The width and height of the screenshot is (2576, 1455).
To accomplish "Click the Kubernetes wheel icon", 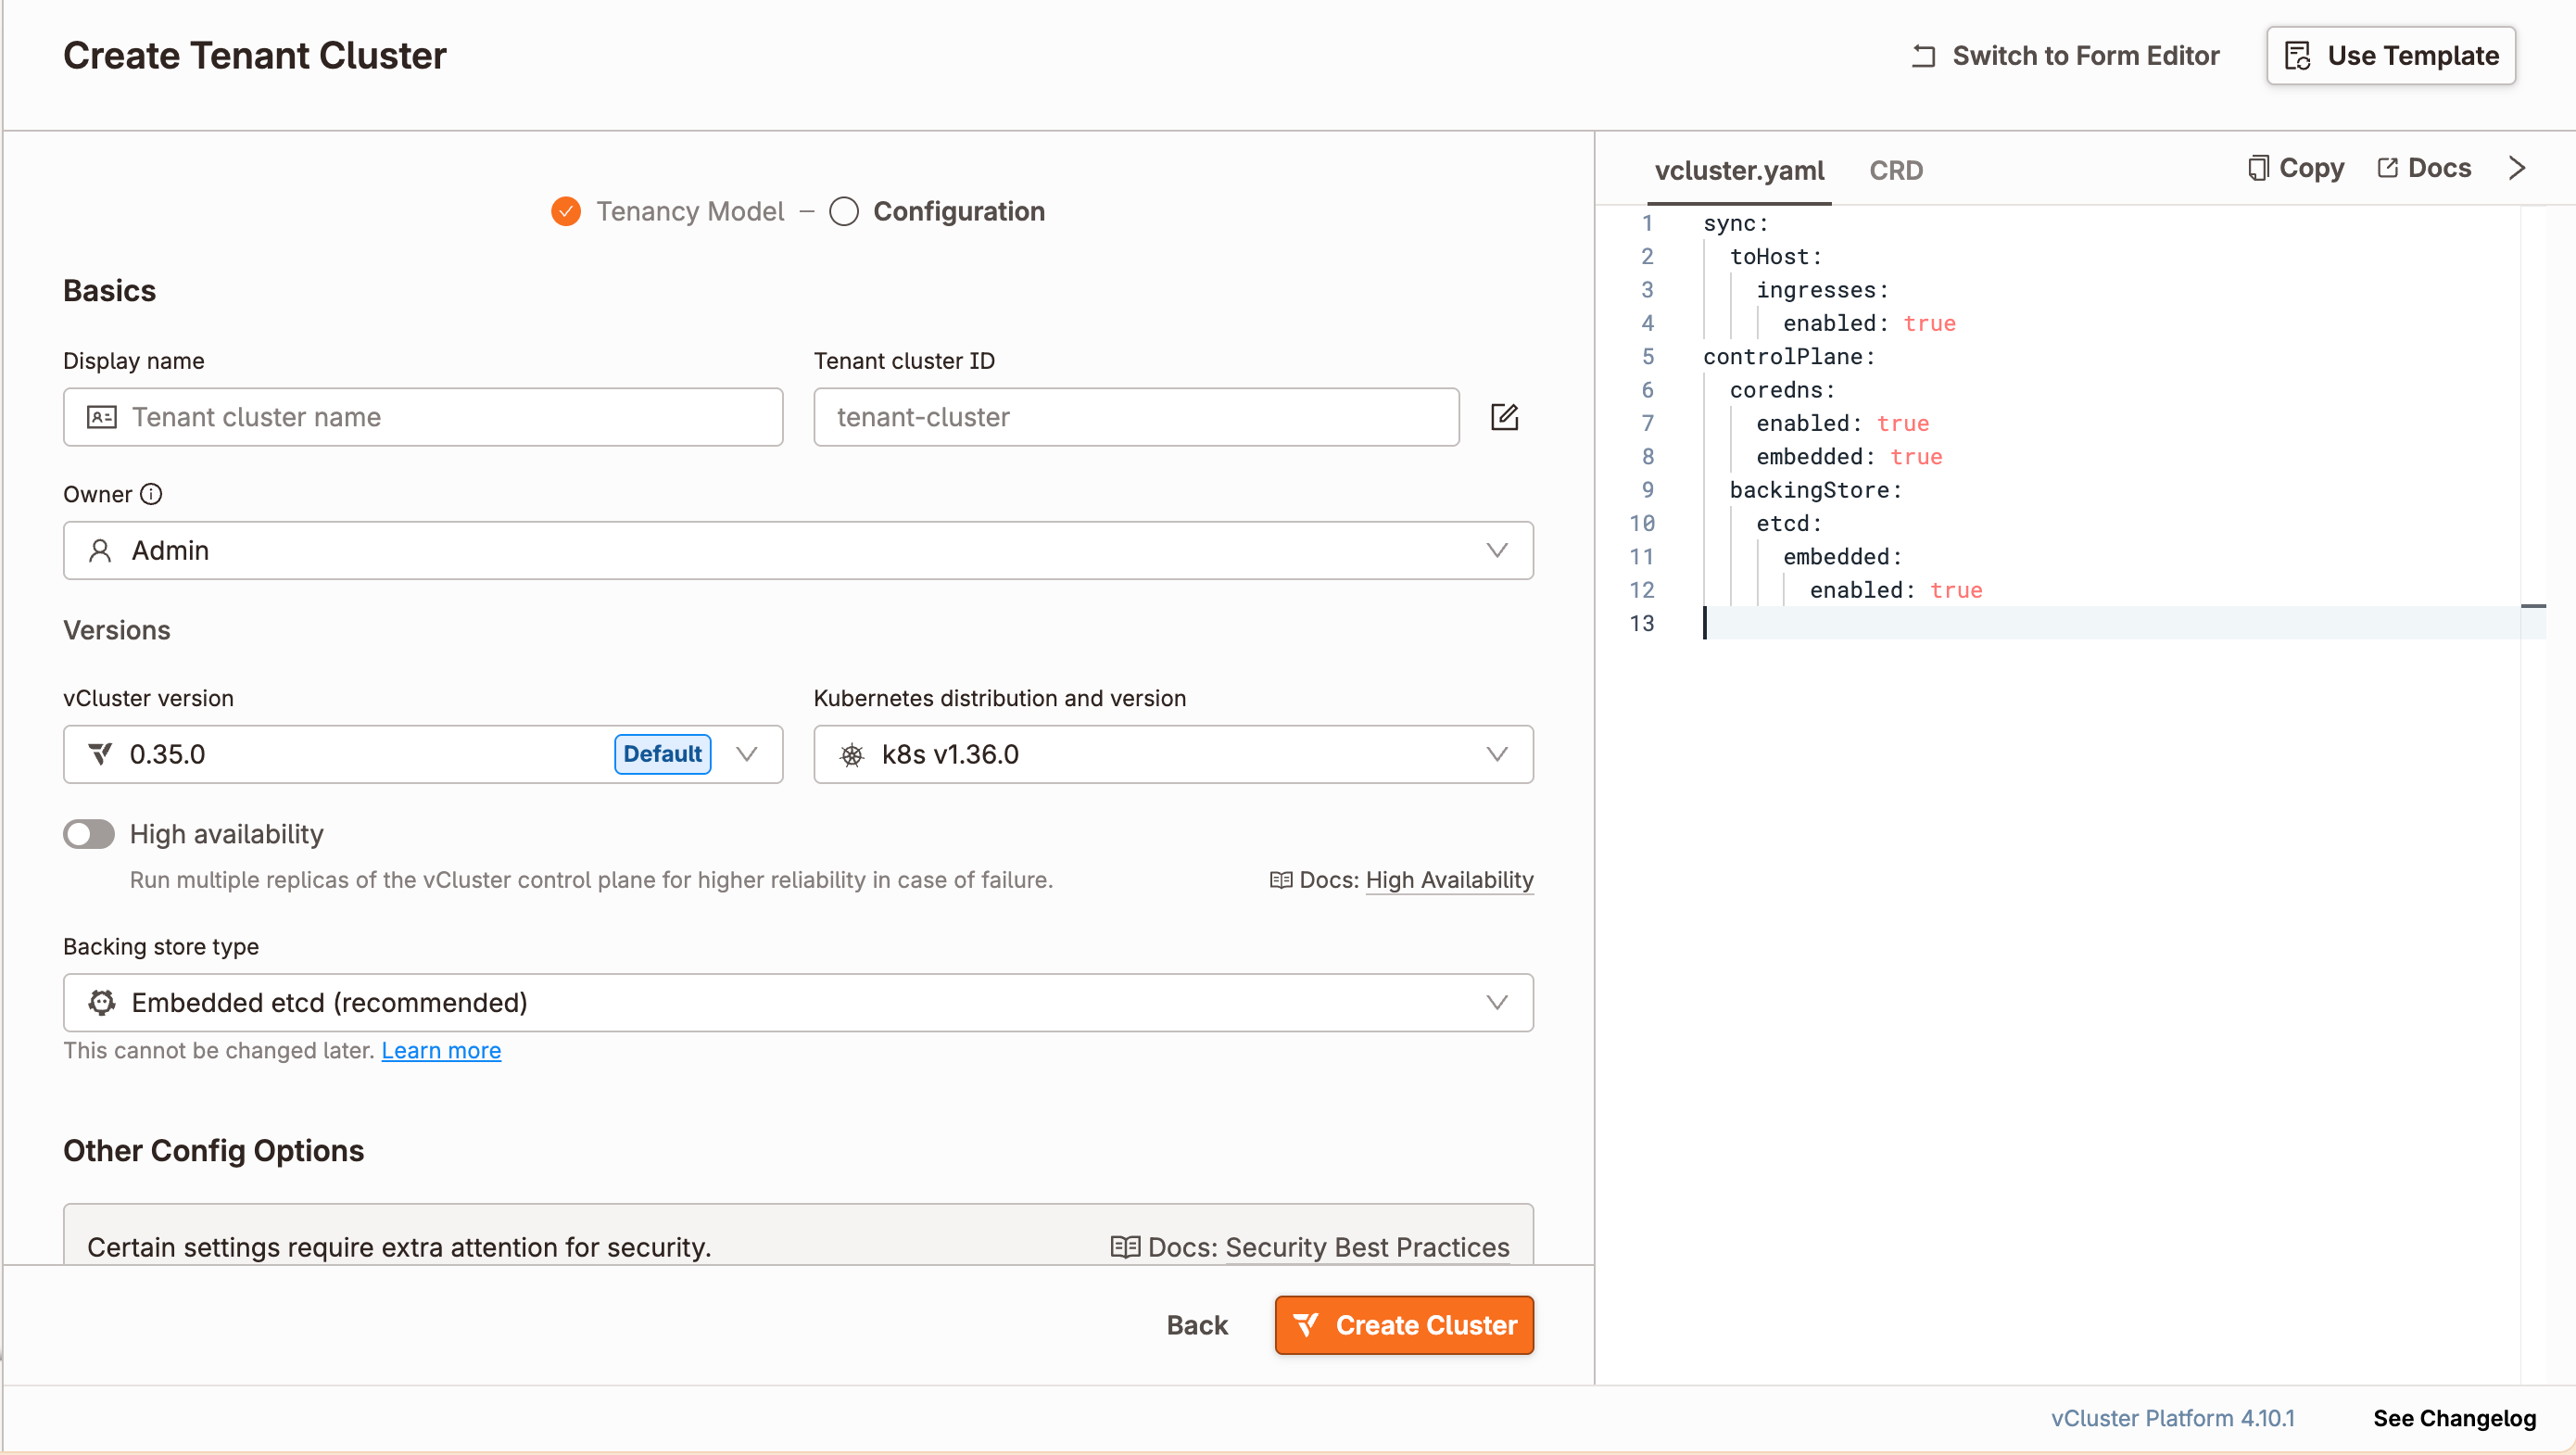I will tap(852, 755).
